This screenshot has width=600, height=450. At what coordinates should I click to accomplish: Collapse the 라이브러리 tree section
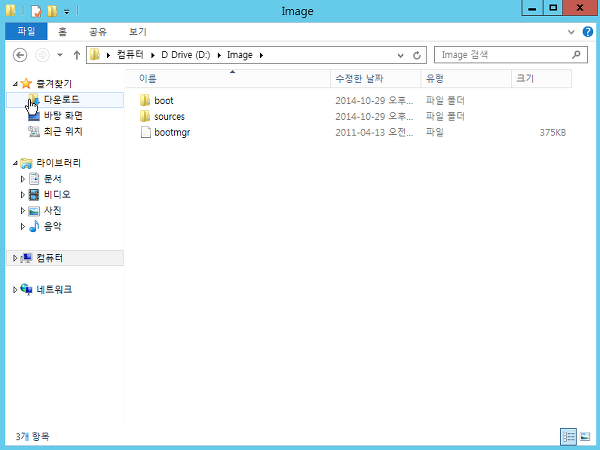(15, 163)
